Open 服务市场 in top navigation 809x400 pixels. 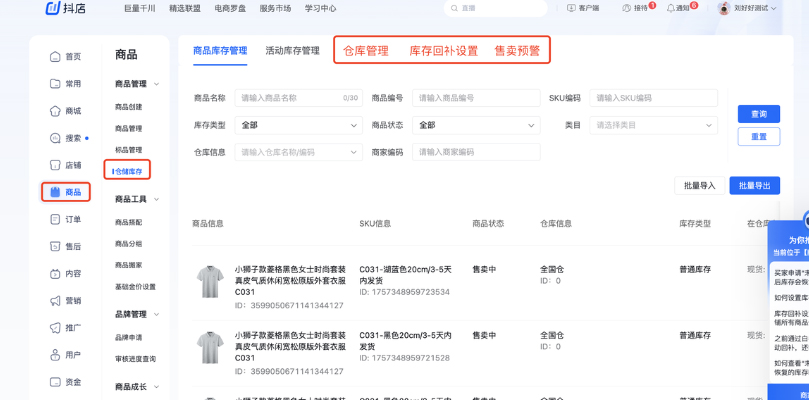(276, 8)
